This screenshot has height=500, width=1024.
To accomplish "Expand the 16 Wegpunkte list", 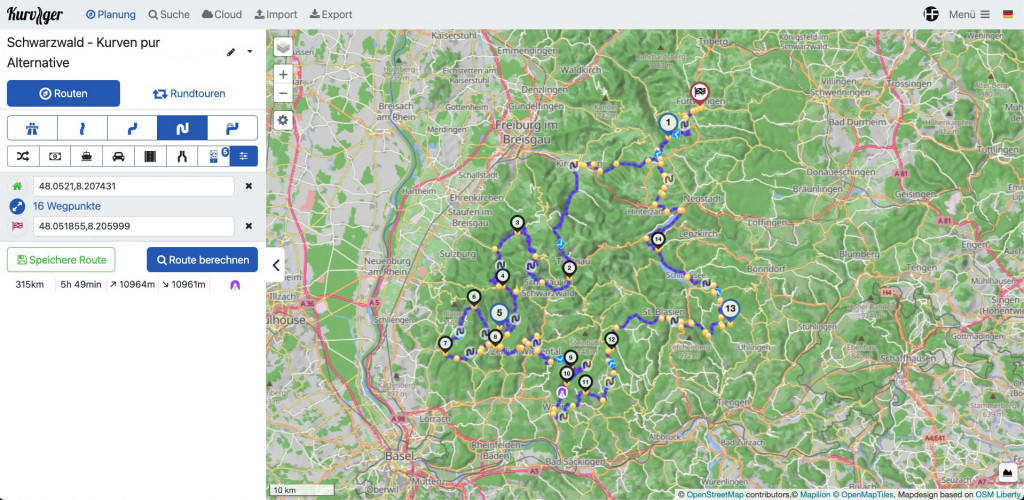I will 66,206.
